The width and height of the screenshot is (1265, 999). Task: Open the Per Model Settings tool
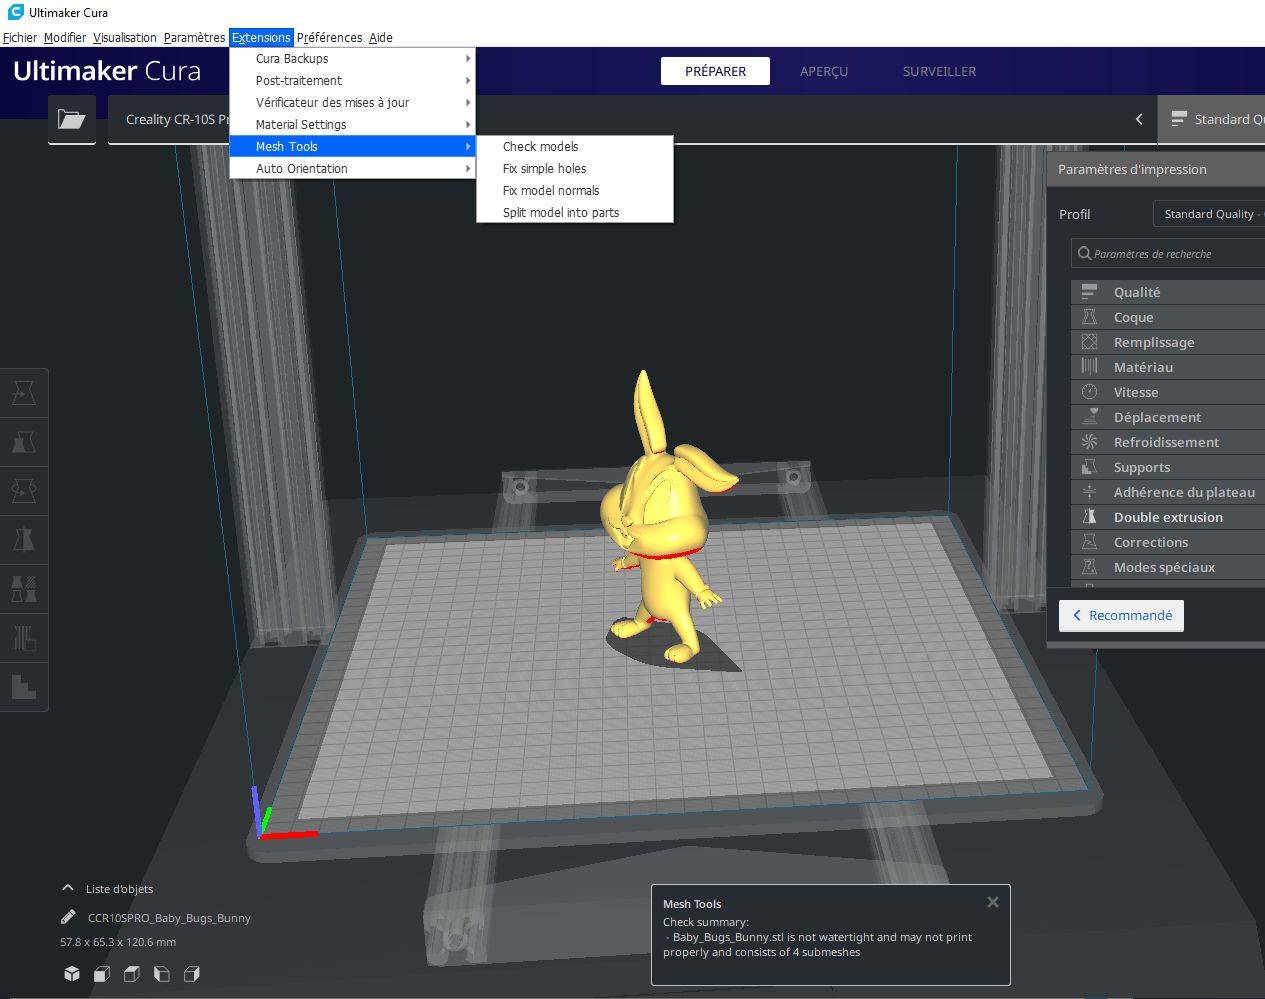point(24,588)
